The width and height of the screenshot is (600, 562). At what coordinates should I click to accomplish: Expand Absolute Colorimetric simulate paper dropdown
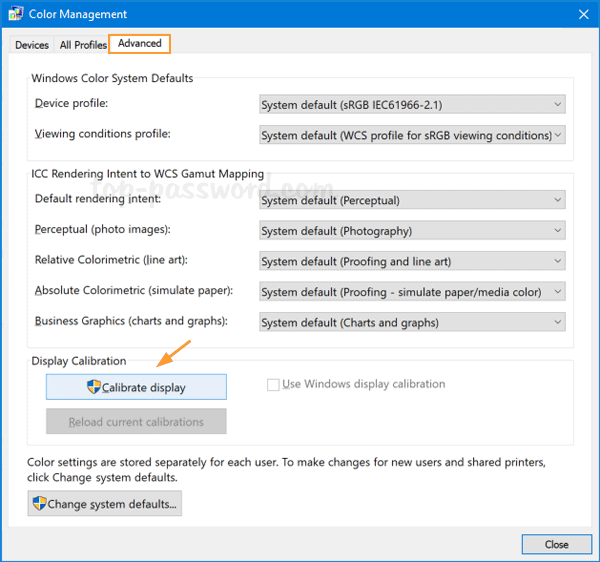(412, 292)
